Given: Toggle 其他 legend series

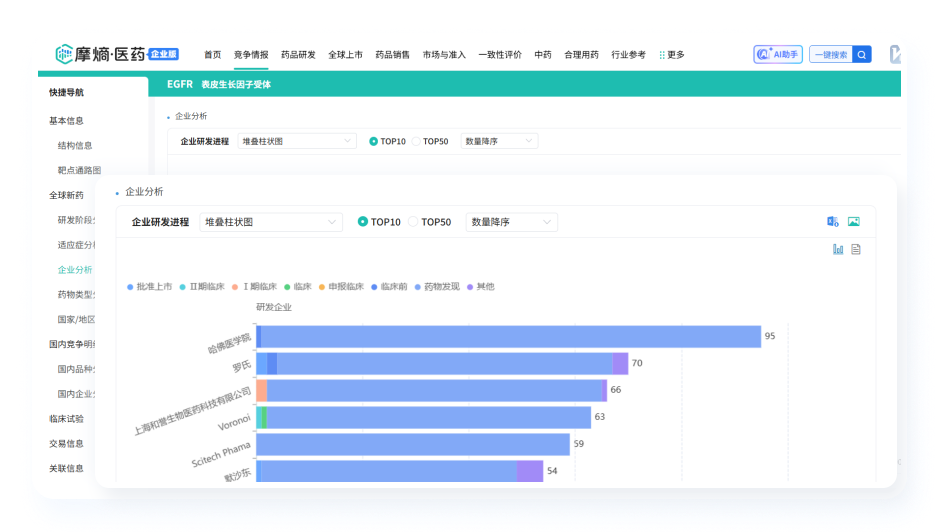Looking at the screenshot, I should point(481,287).
